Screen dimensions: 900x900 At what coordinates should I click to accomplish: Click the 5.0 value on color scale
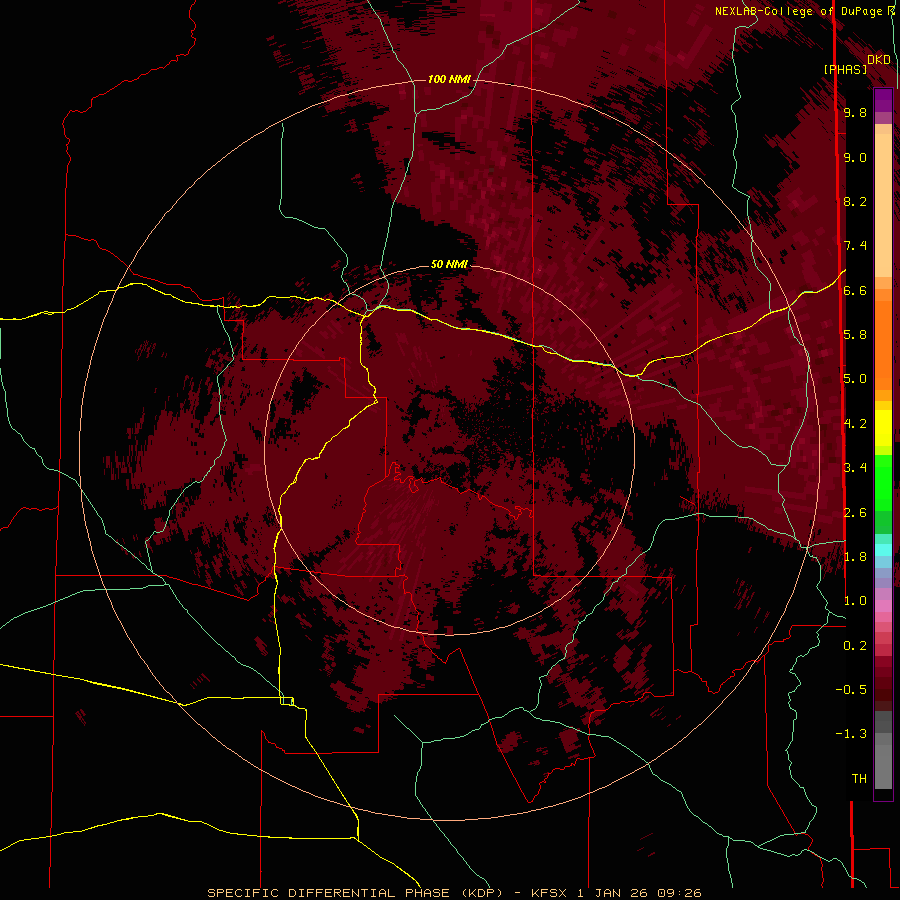(x=855, y=379)
